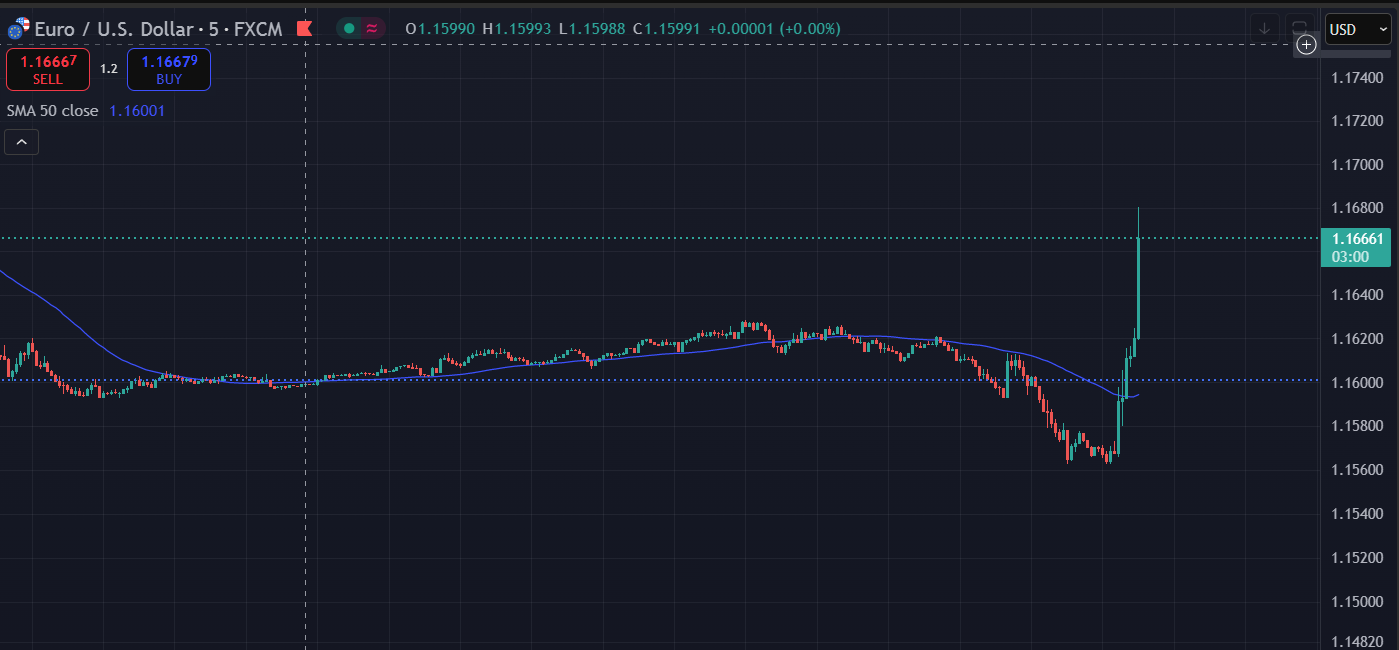
Task: Click the Euro/USD flag symbol icon
Action: (x=18, y=30)
